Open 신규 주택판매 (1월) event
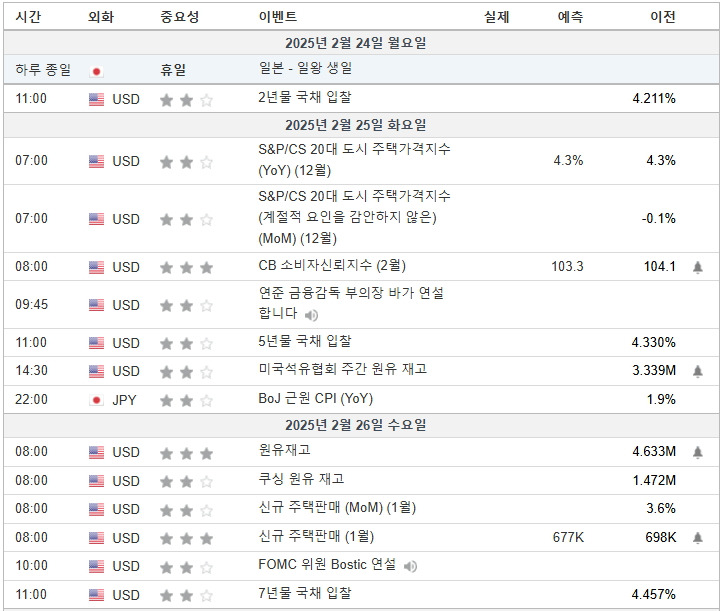The image size is (724, 611). (316, 536)
